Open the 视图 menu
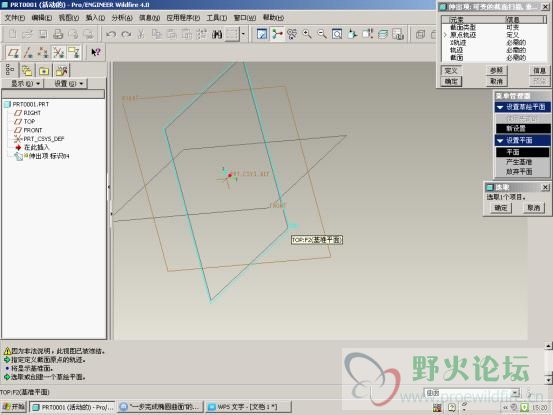 click(x=68, y=18)
